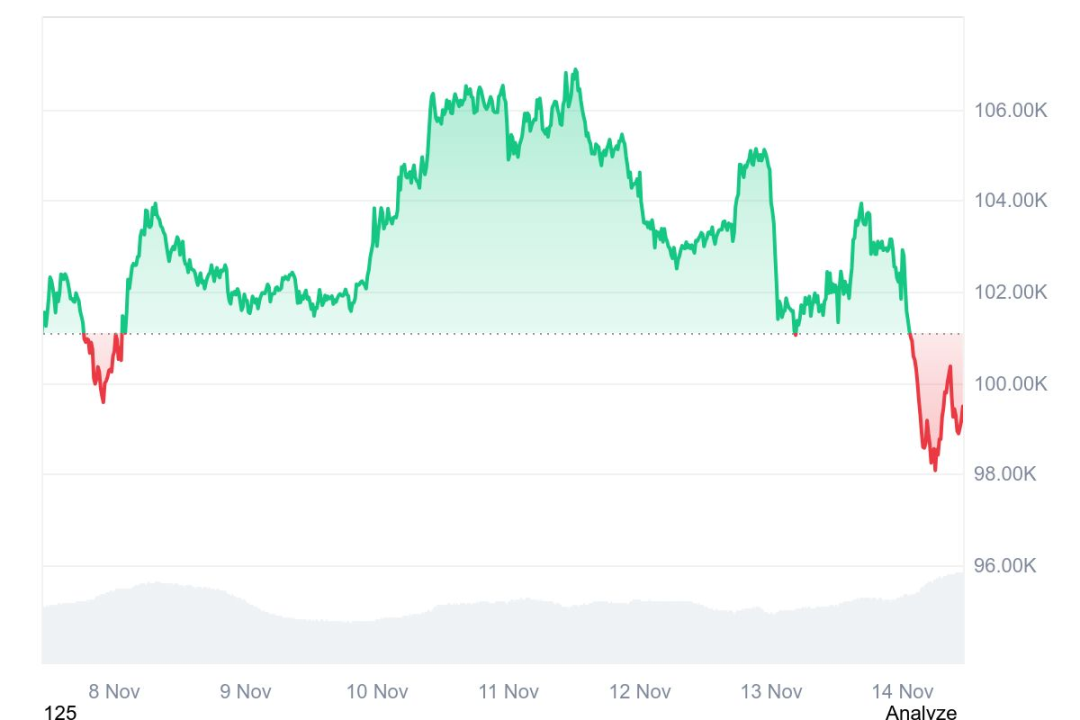Select the 12 Nov date label

(640, 691)
